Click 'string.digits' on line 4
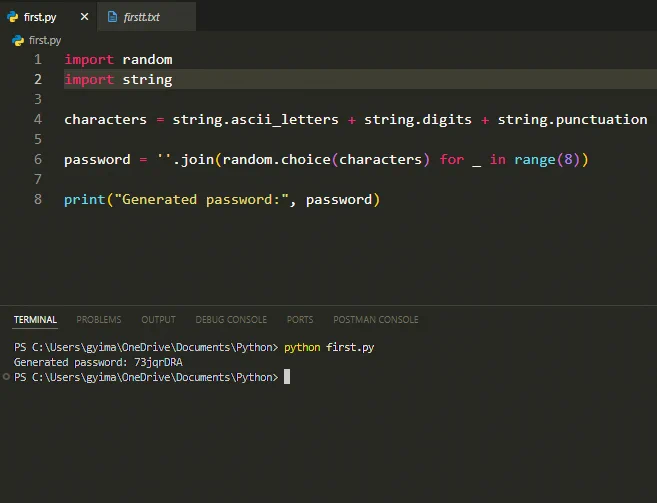 (x=418, y=120)
